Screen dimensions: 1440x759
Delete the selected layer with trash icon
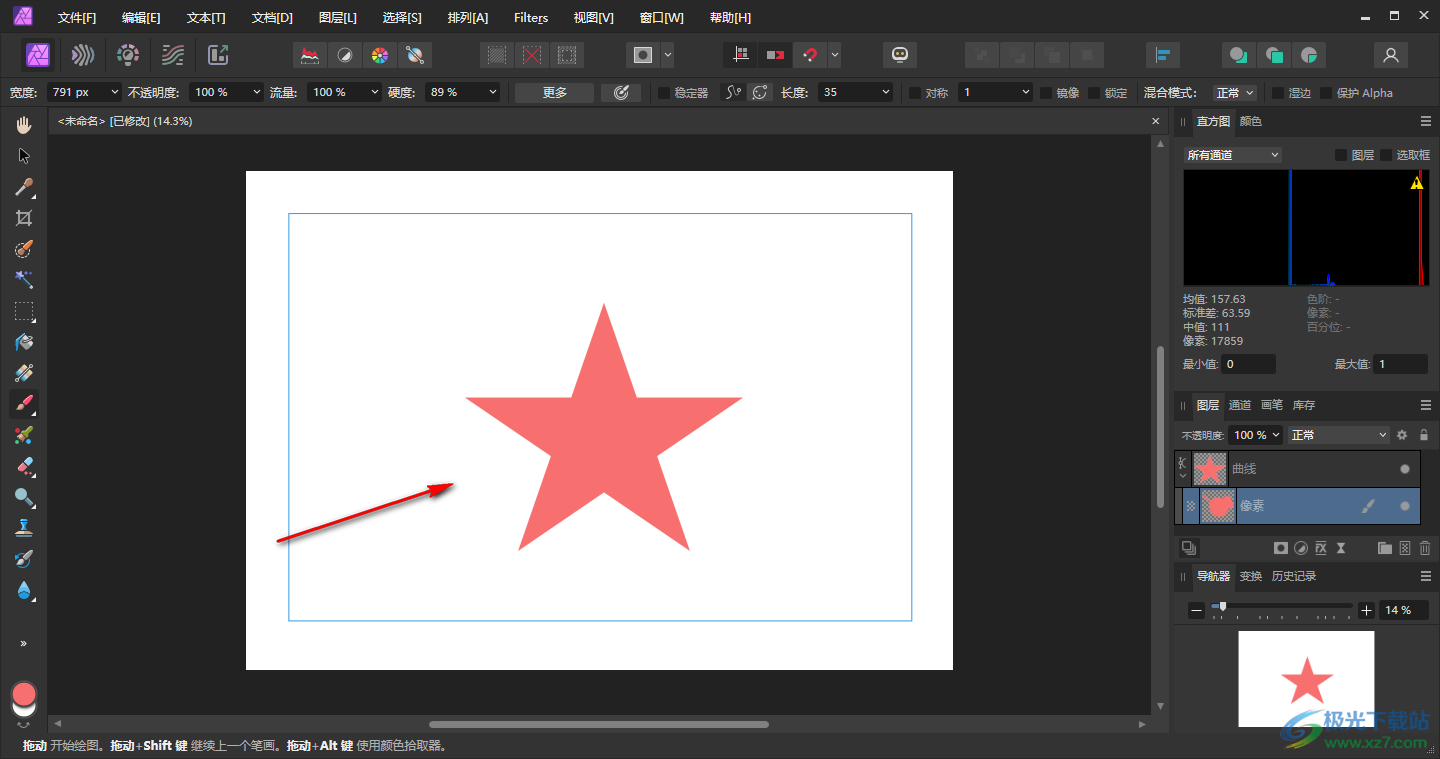(x=1425, y=548)
